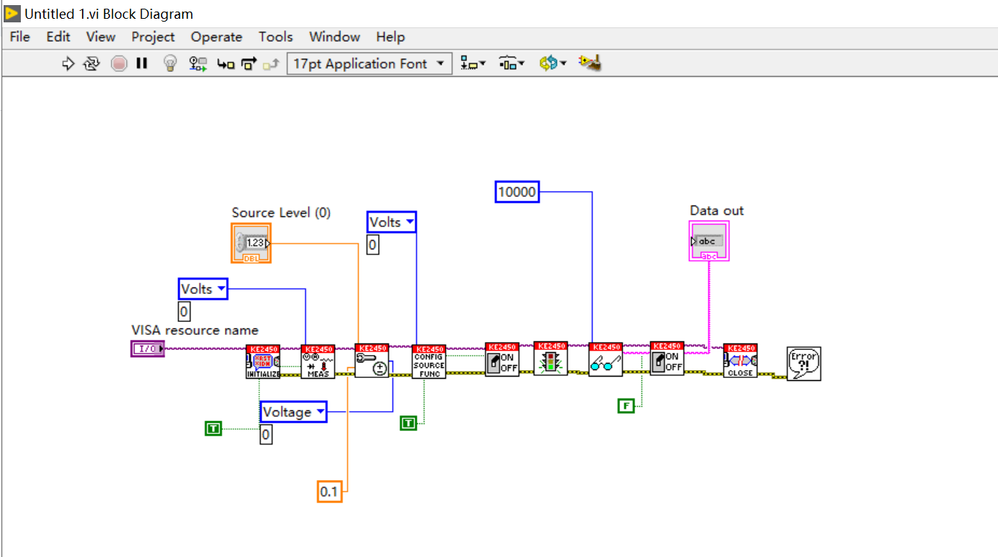Select the KE2450 source level config node
The width and height of the screenshot is (998, 557).
click(x=372, y=361)
